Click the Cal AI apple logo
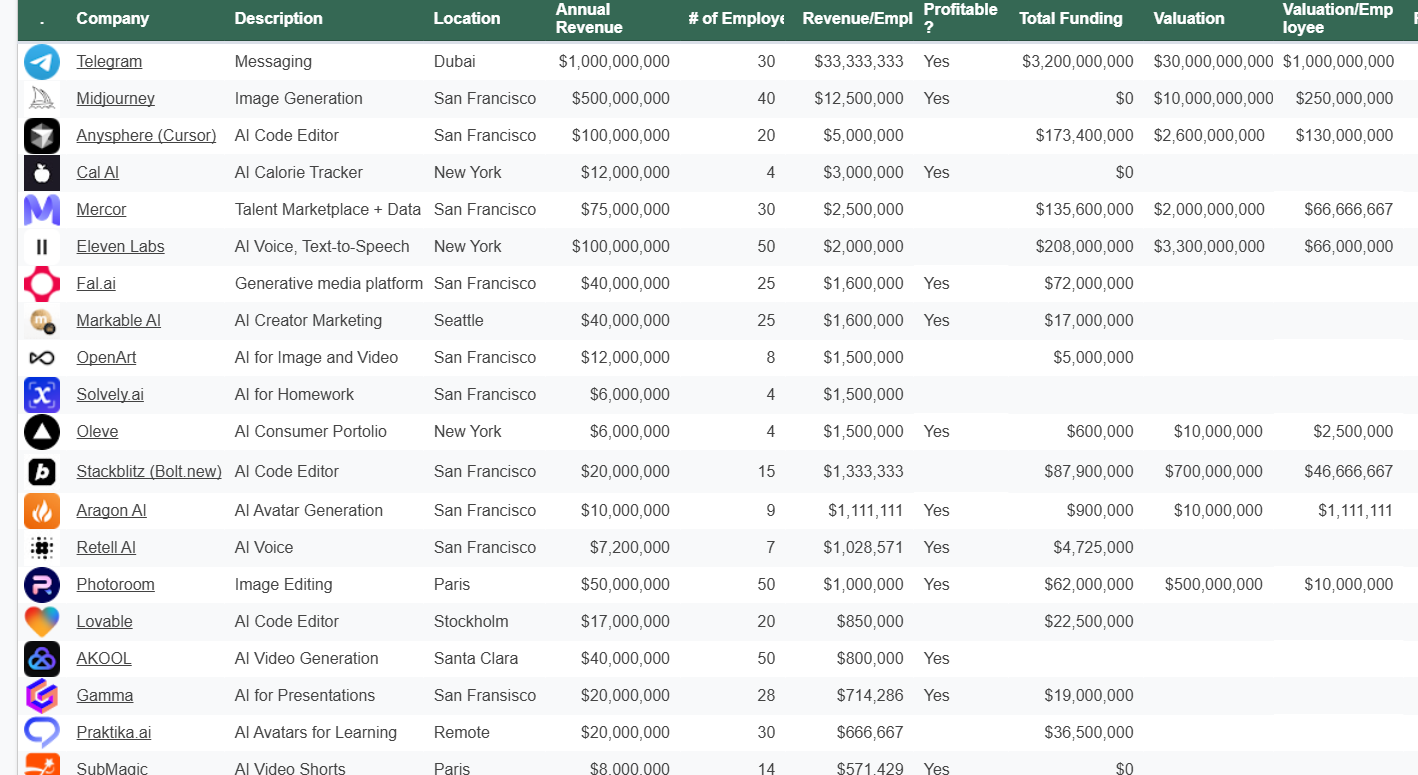Screen dimensions: 1418x775 point(42,173)
